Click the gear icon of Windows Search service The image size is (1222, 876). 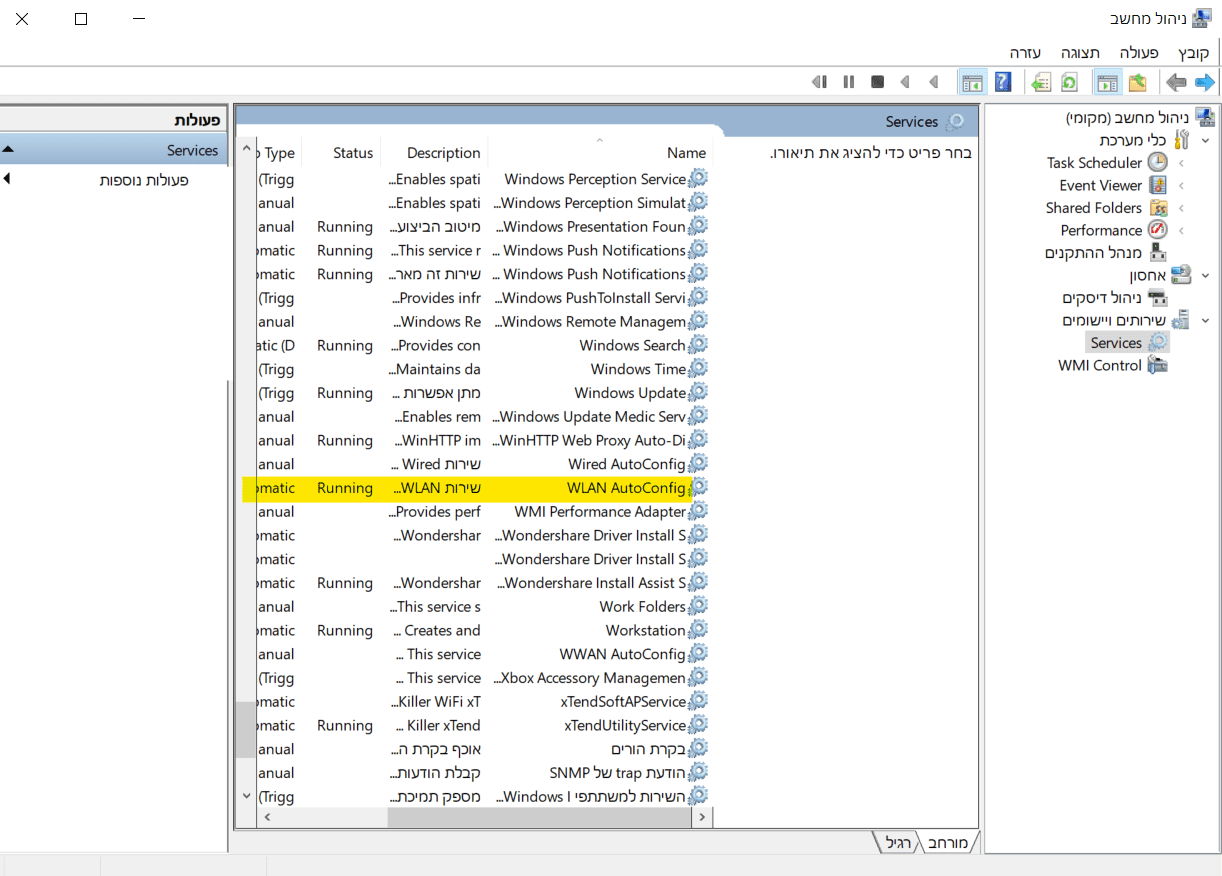click(699, 344)
